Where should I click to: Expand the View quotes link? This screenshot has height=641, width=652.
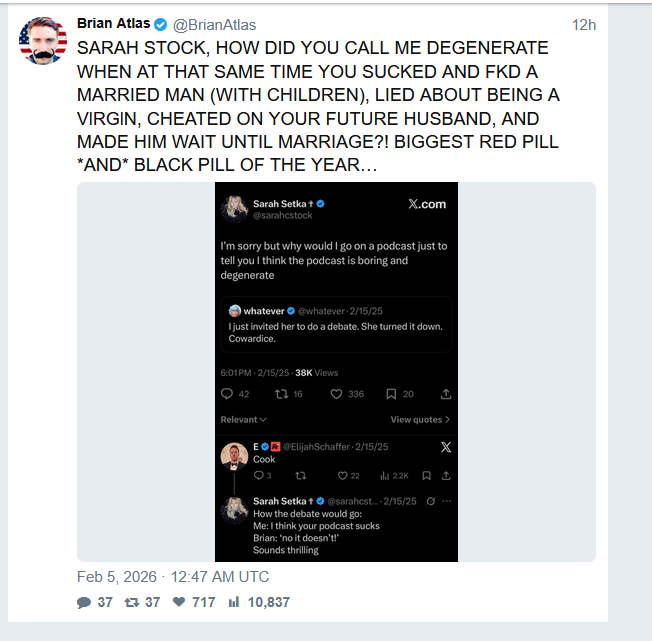coord(420,420)
